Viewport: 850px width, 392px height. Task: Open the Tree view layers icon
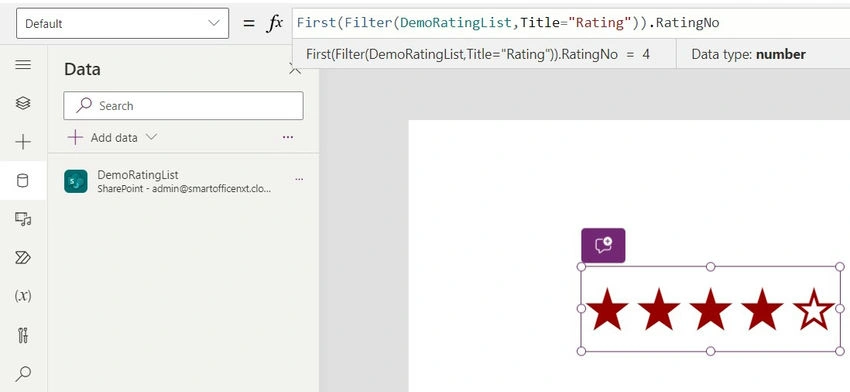click(x=23, y=103)
